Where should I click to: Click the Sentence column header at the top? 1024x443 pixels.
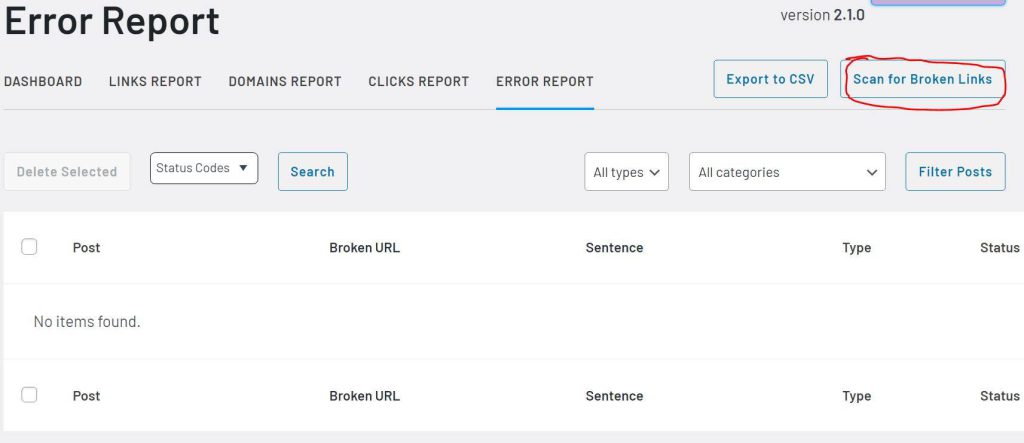614,248
